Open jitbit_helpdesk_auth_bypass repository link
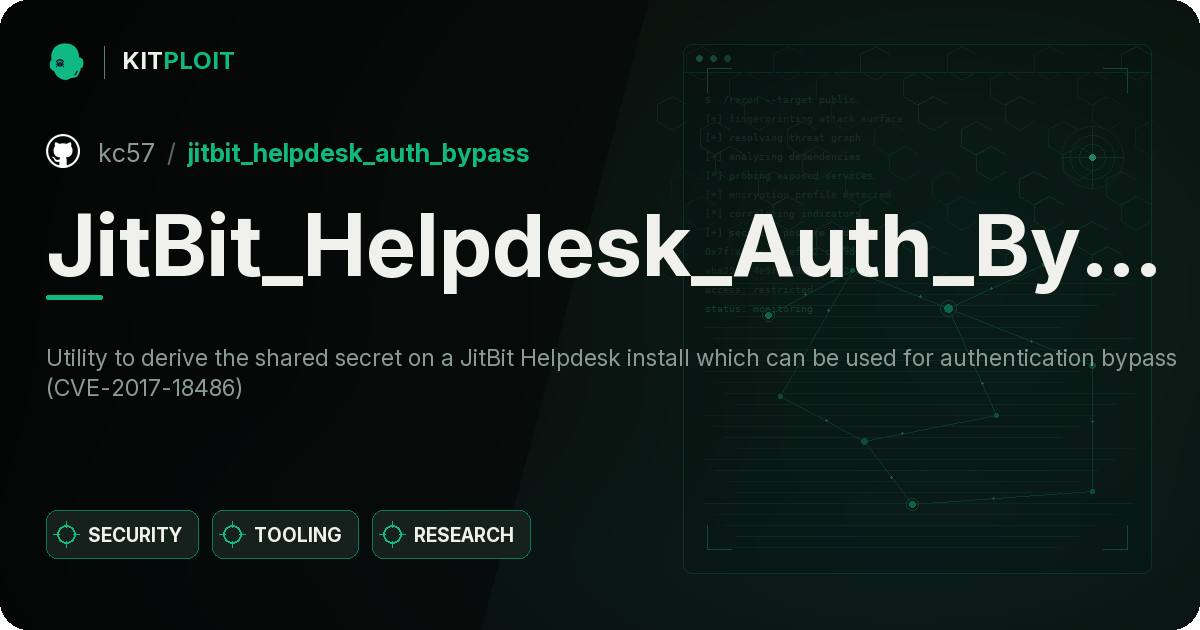This screenshot has width=1200, height=630. coord(358,153)
